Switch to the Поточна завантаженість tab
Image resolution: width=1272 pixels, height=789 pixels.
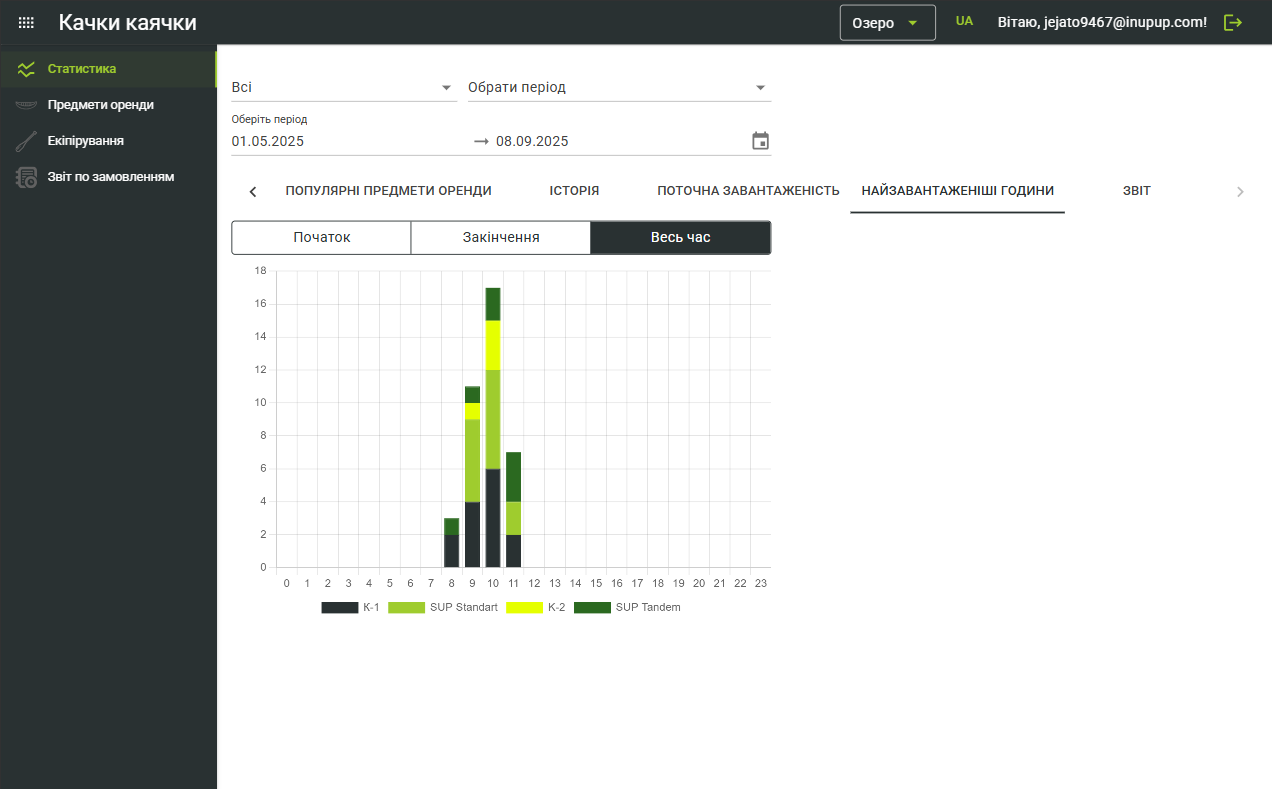pos(748,191)
